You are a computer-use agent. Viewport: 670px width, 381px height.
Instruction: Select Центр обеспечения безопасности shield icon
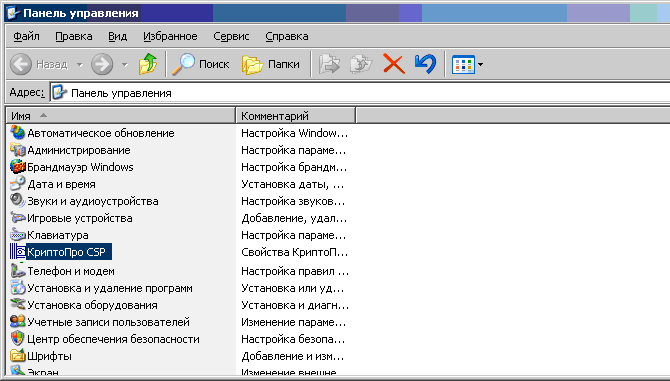(x=18, y=339)
